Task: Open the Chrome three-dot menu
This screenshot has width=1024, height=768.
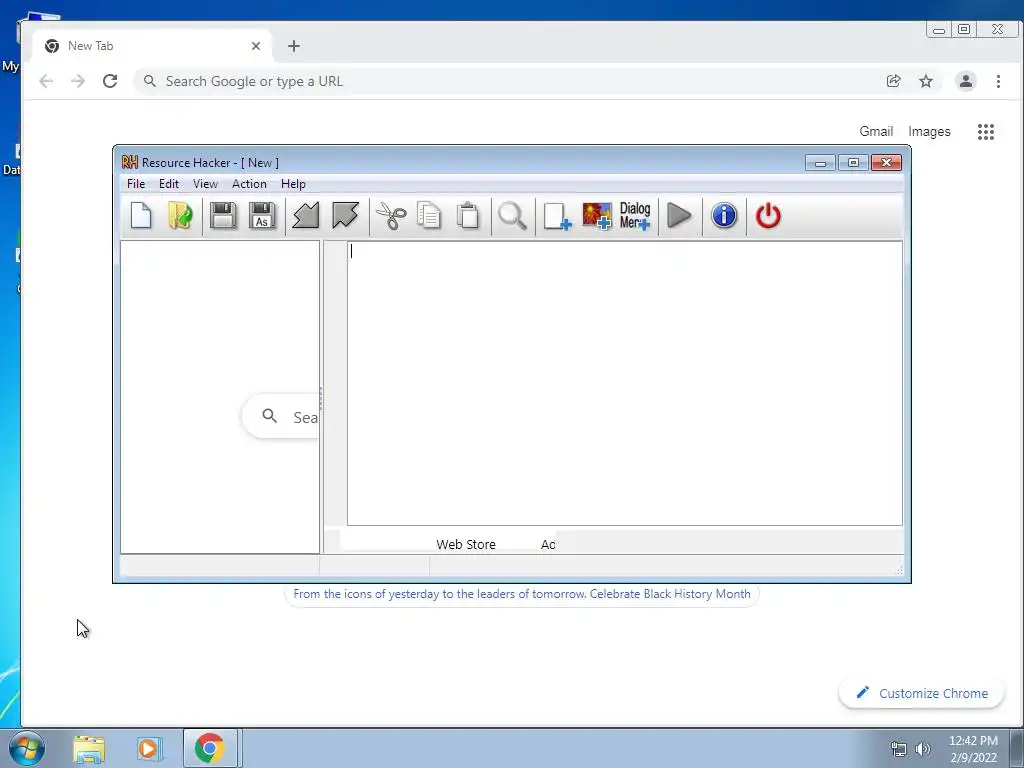Action: (998, 81)
